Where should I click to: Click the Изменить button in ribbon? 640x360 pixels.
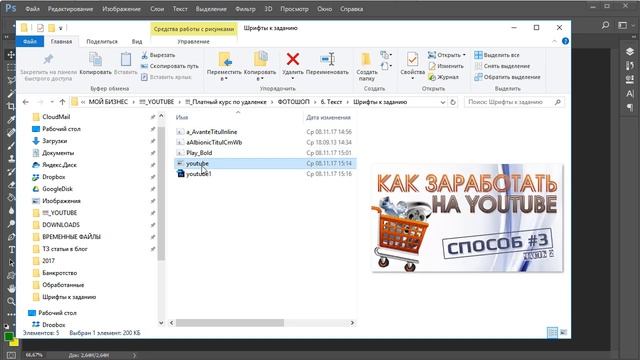pyautogui.click(x=446, y=66)
